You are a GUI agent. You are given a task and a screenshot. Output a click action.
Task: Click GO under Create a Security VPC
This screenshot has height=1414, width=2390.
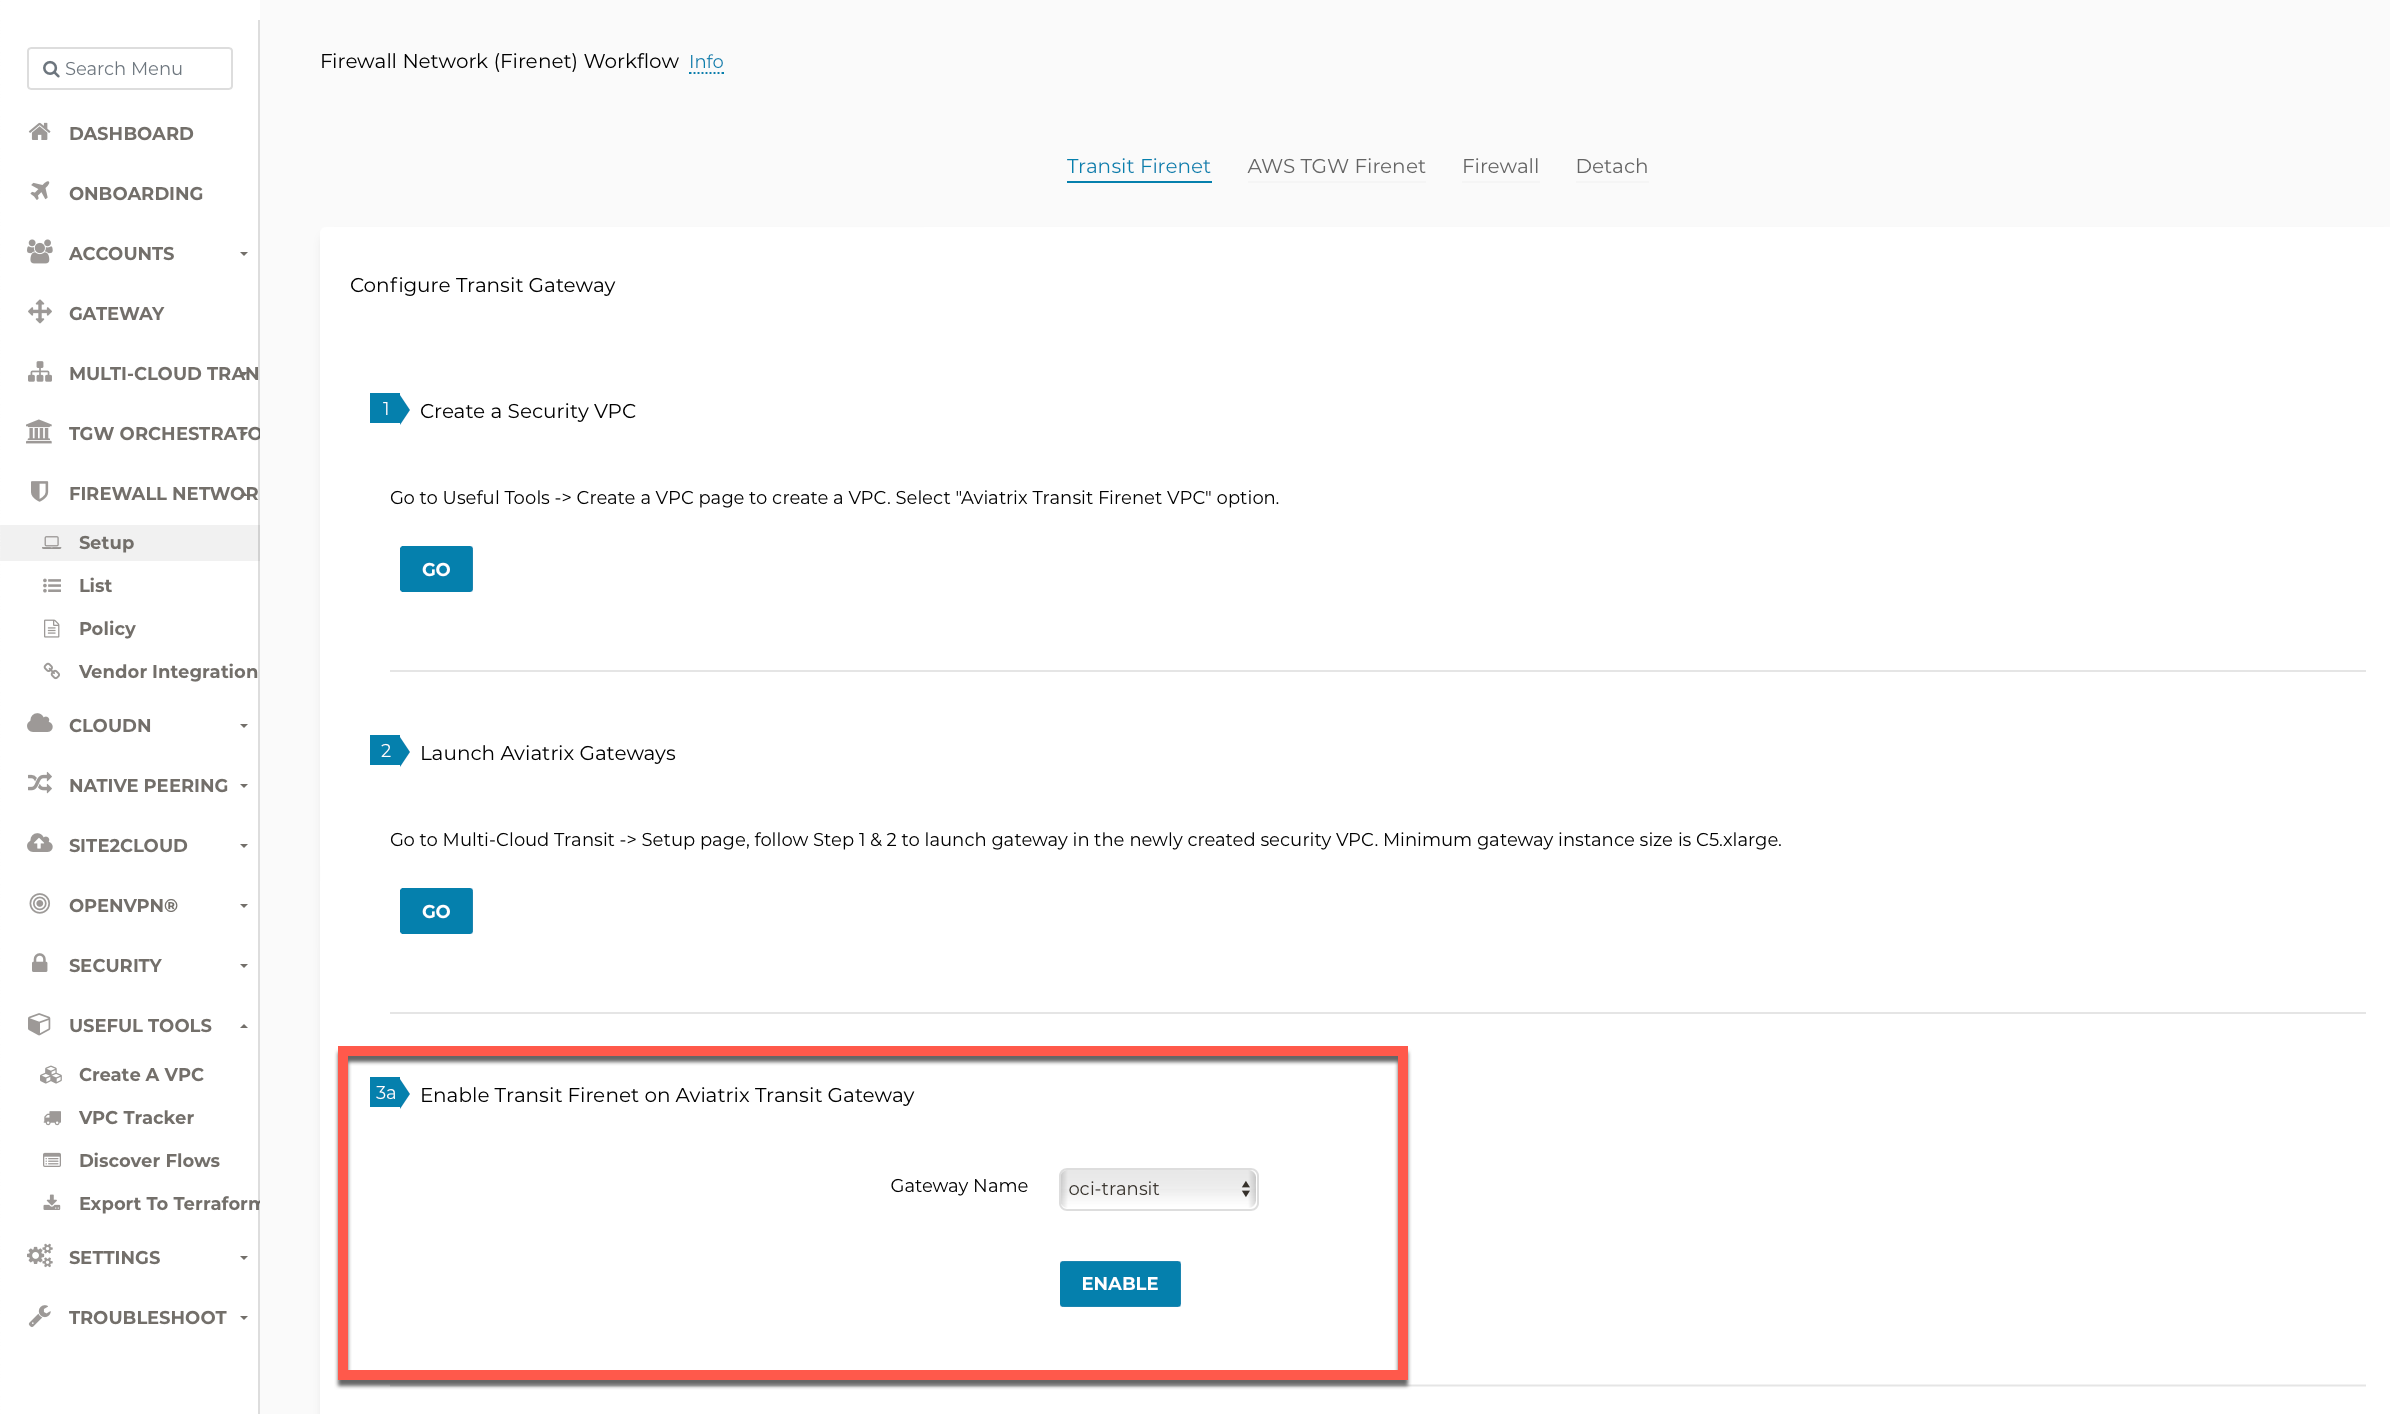point(436,569)
